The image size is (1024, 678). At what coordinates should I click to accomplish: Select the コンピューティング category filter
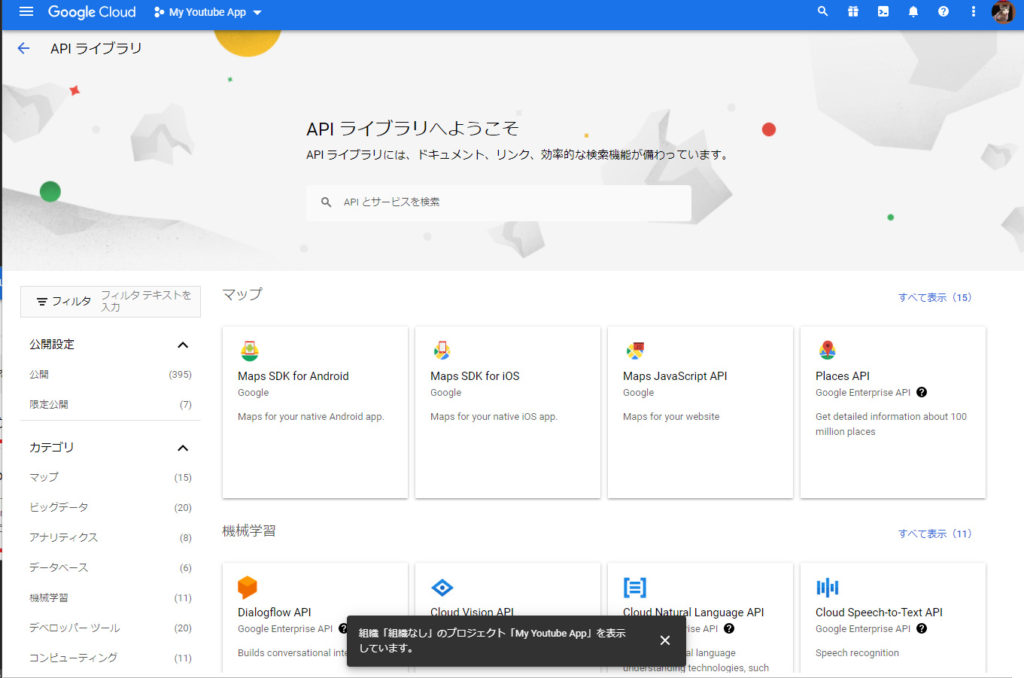click(110, 658)
